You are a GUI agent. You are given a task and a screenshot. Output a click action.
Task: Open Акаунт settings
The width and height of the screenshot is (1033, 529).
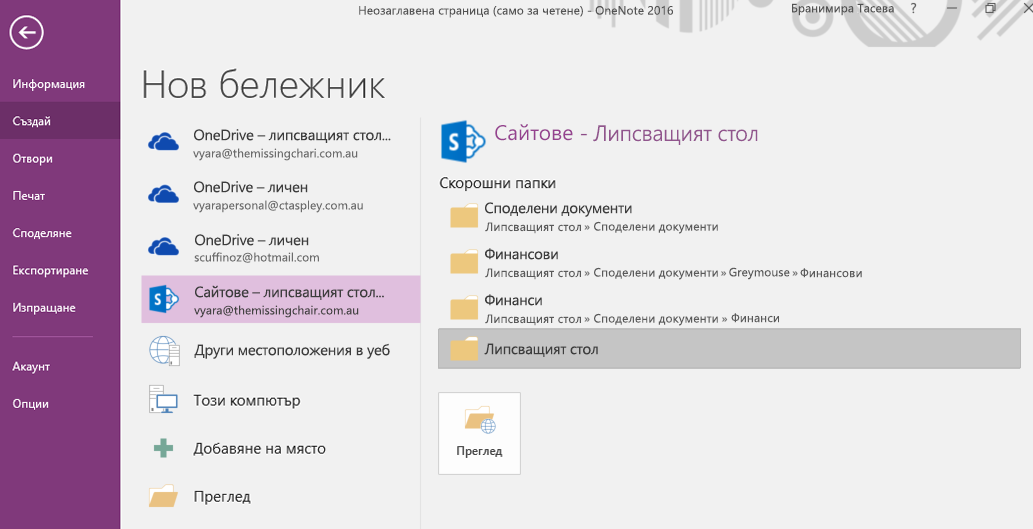[31, 366]
